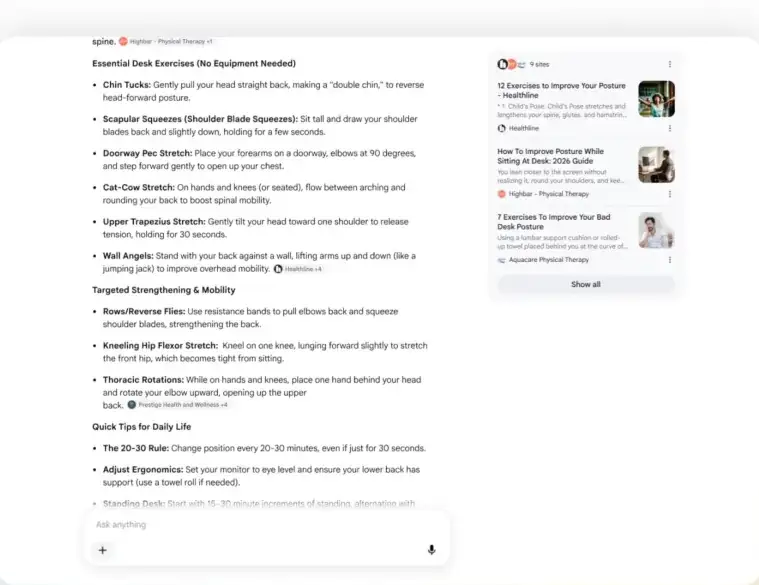Image resolution: width=759 pixels, height=585 pixels.
Task: Open the Healthline +4 citation chip
Action: pos(298,269)
